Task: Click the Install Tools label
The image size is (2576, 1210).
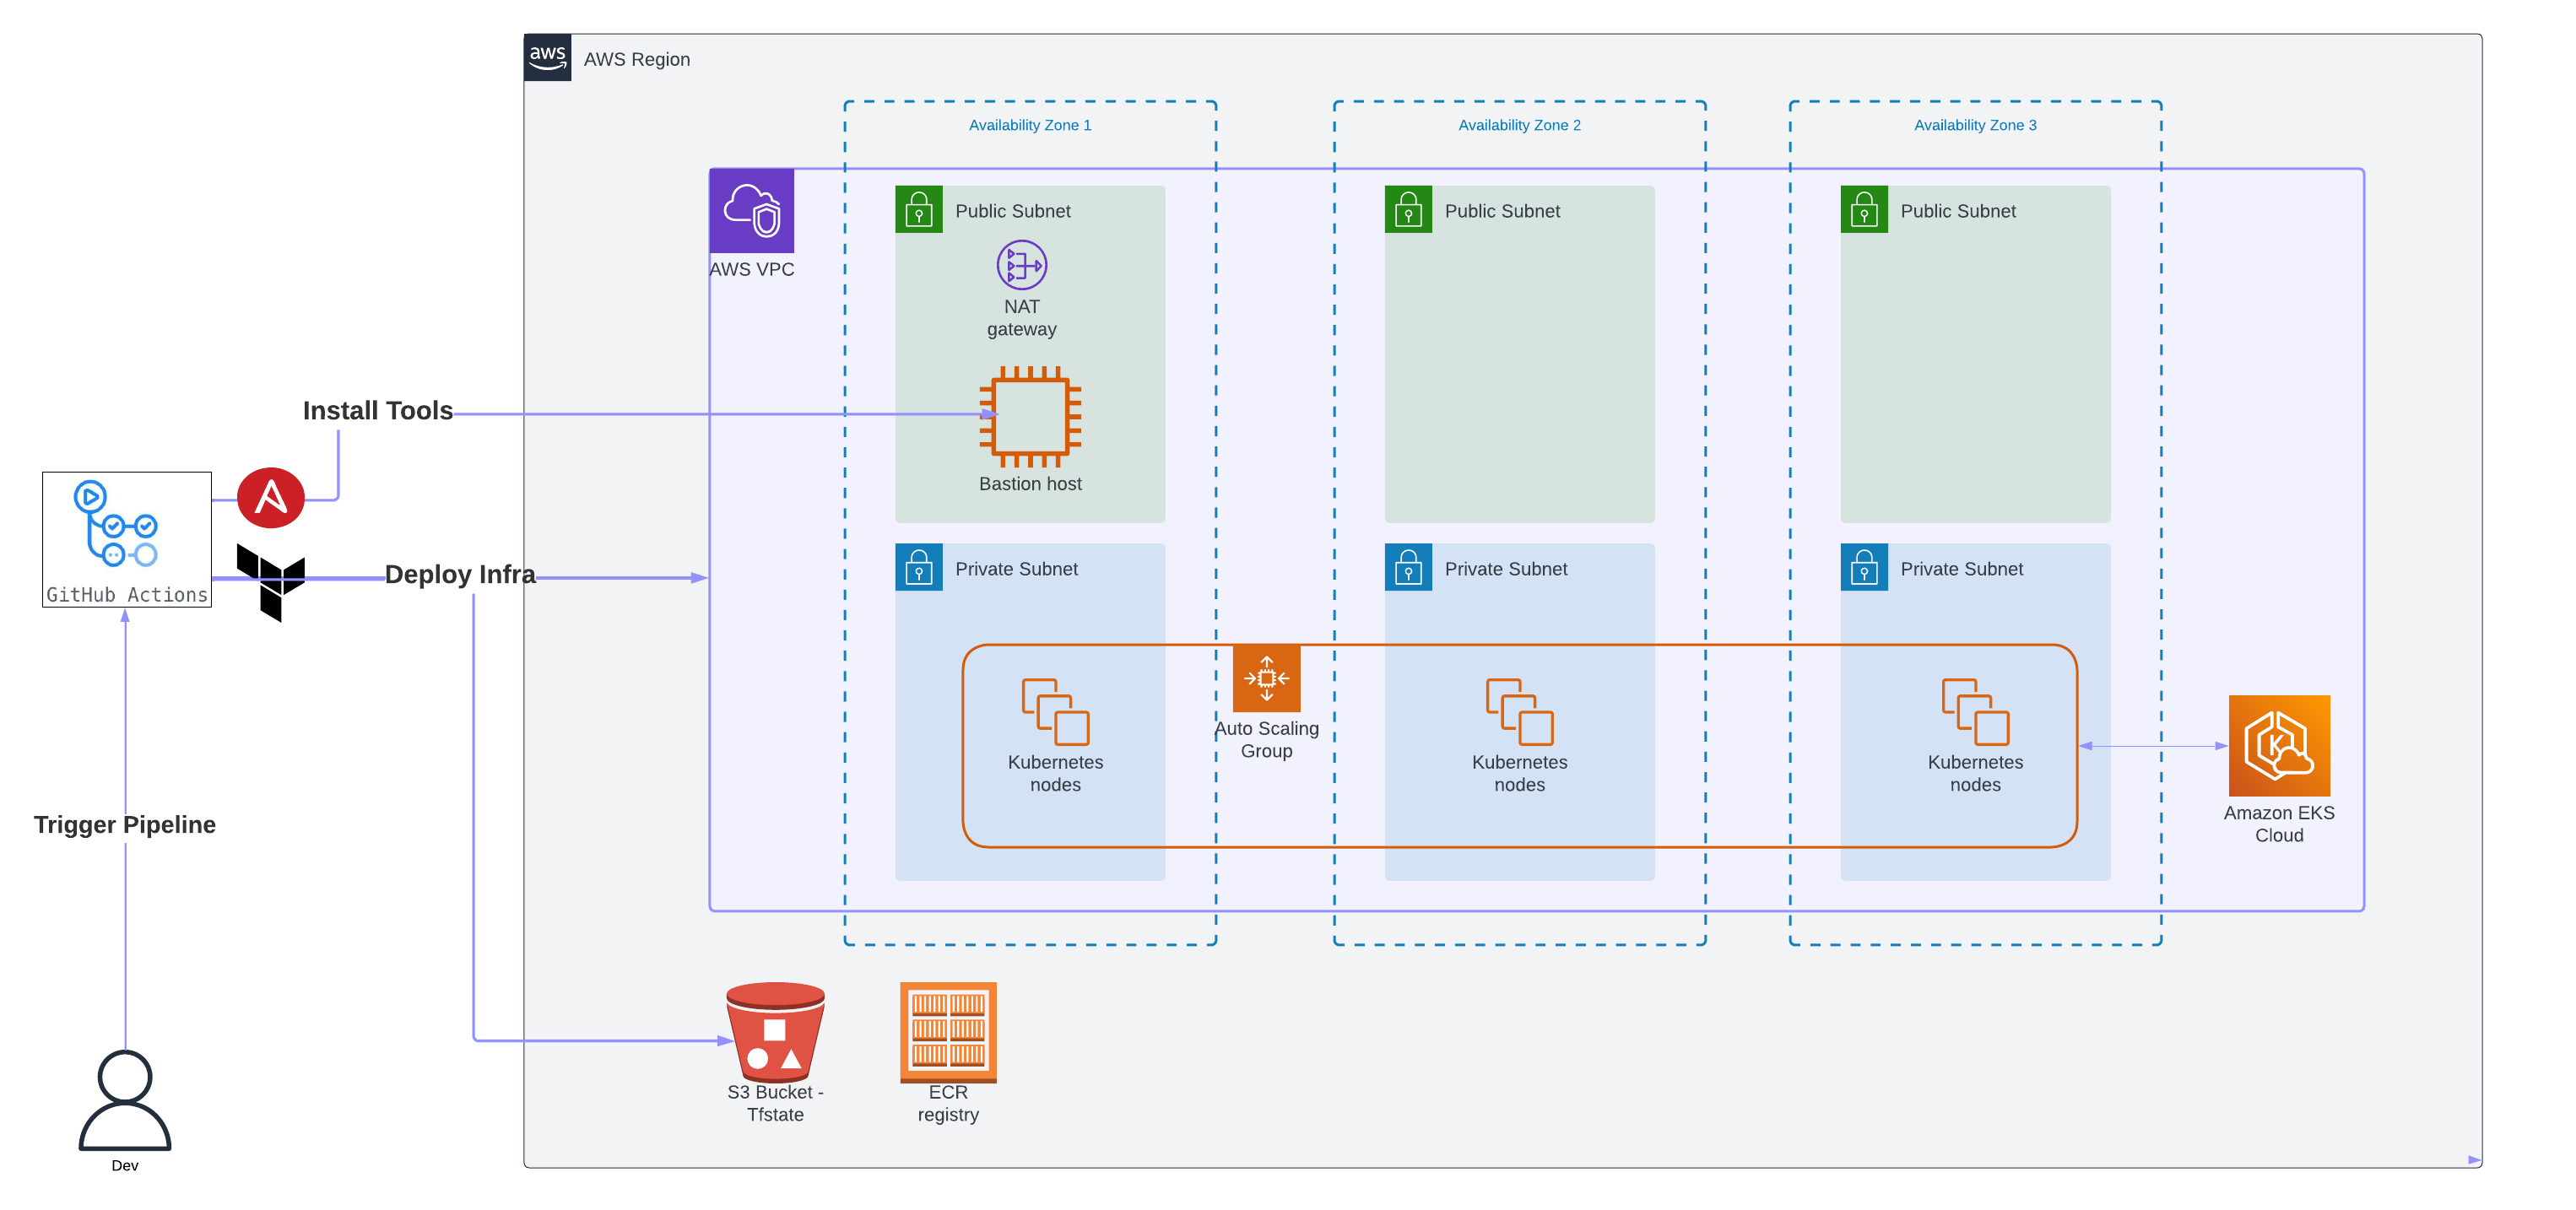Action: tap(377, 411)
